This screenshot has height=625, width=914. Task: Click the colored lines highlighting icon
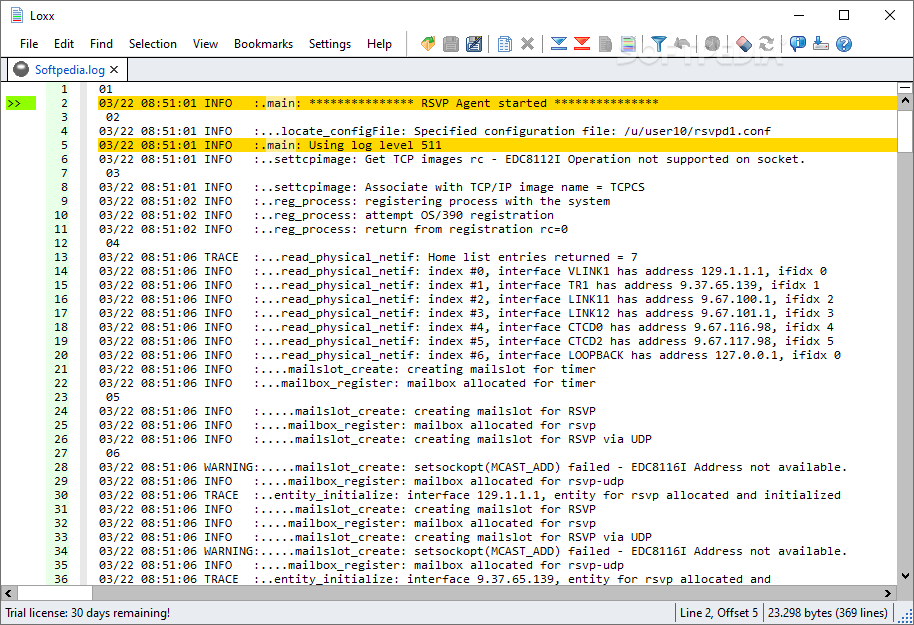628,44
